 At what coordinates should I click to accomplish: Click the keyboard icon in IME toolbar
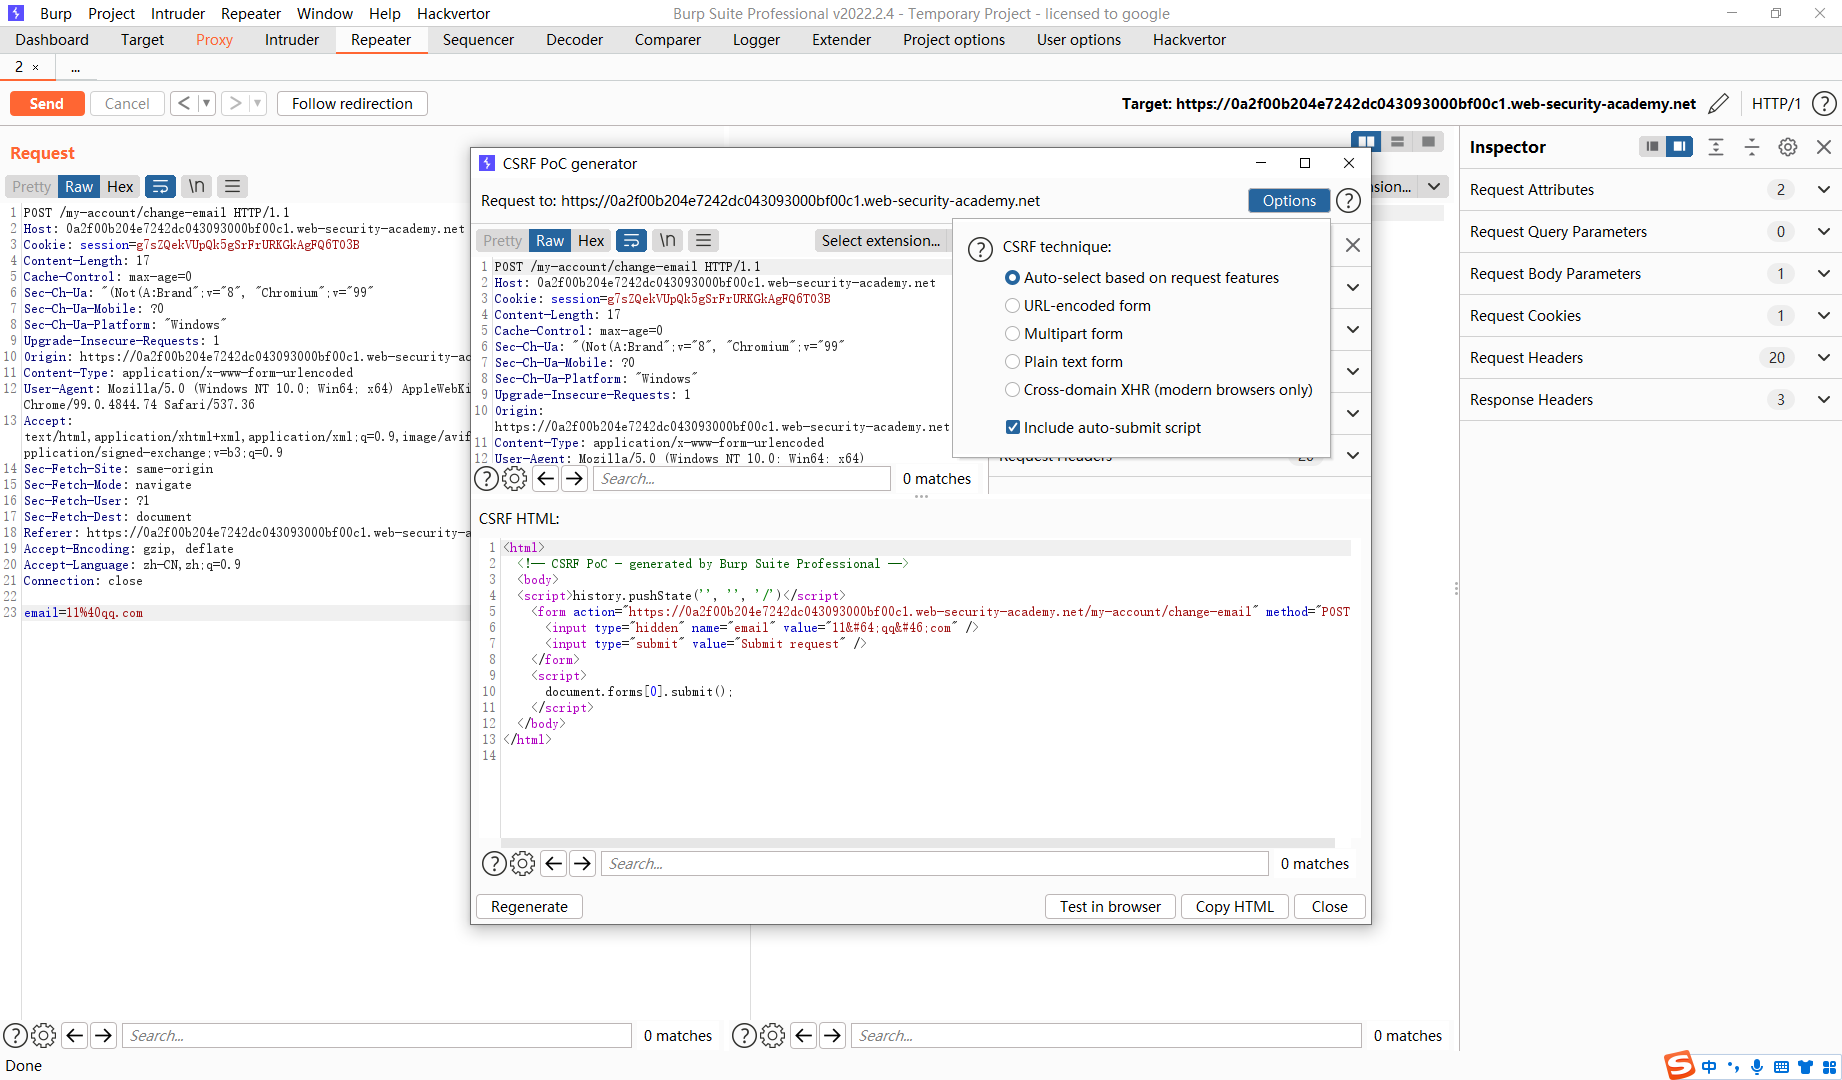click(1781, 1067)
